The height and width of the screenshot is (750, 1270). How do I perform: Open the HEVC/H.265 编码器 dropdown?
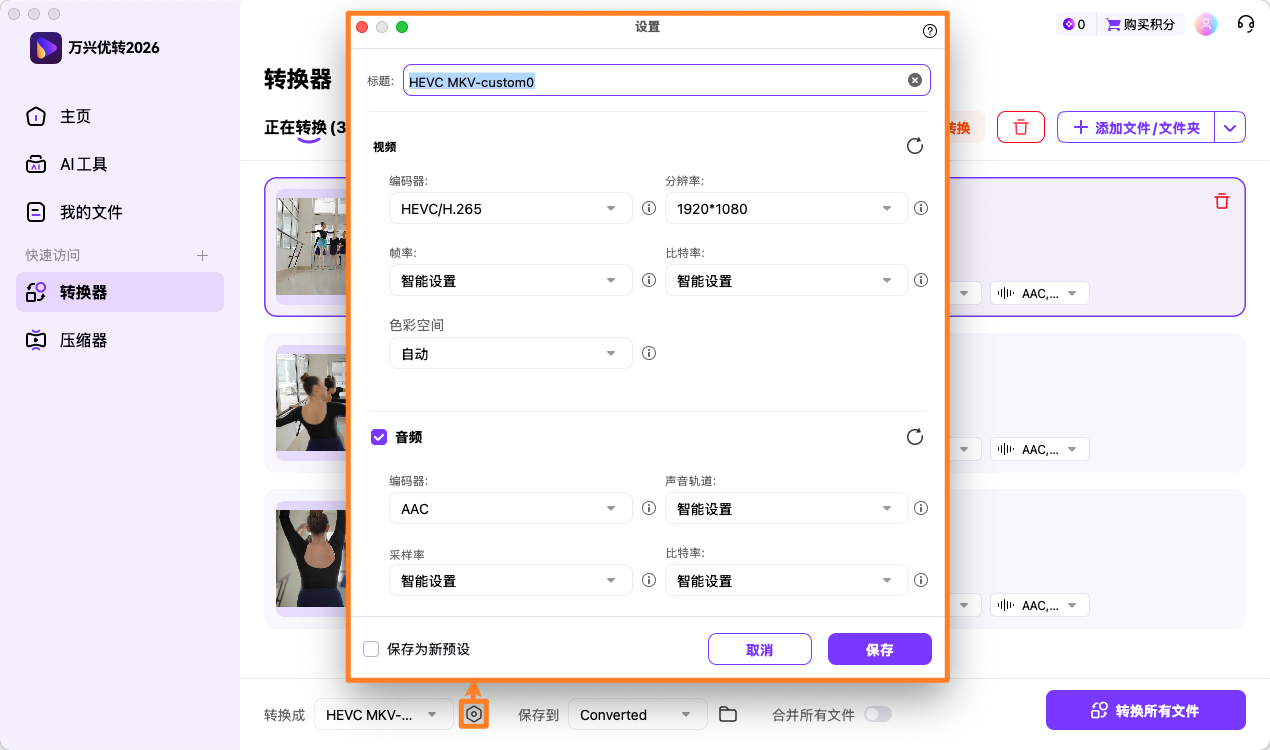point(510,208)
